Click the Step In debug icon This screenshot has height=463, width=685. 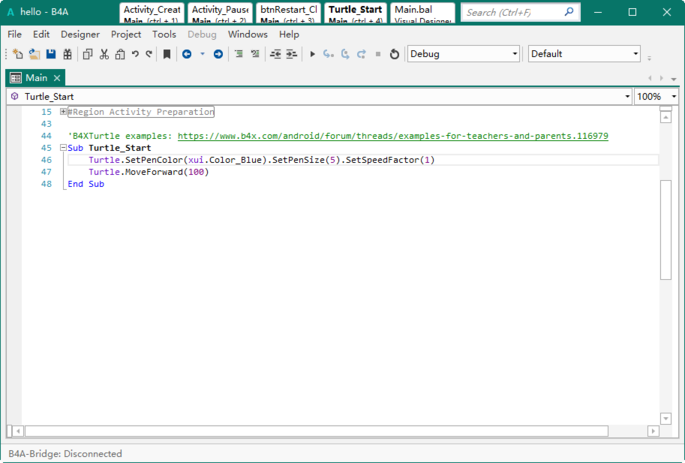click(x=328, y=54)
